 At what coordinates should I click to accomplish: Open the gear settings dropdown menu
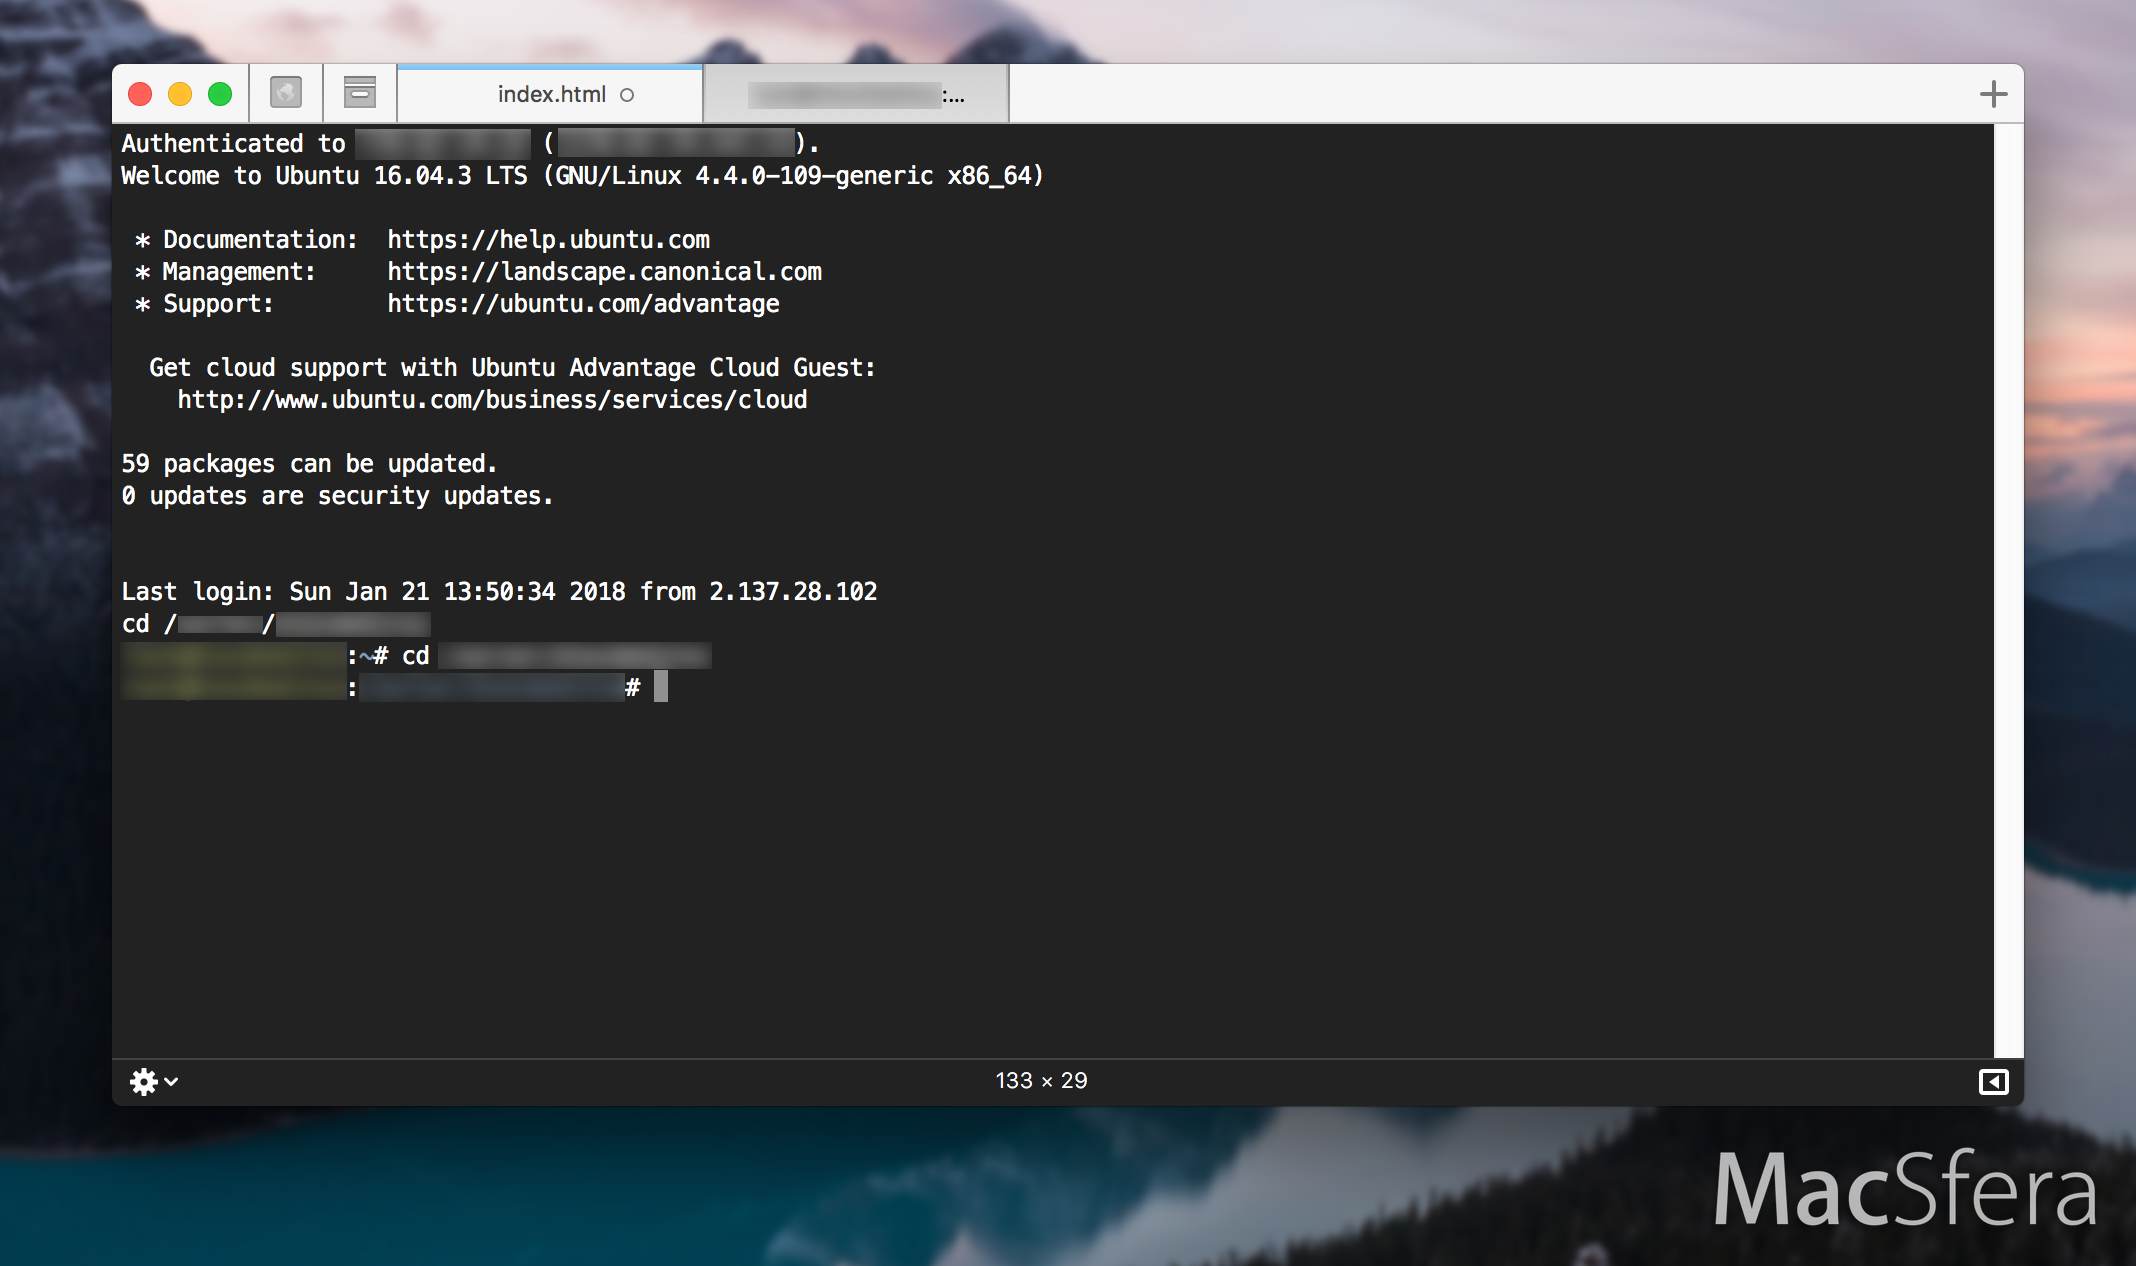(x=154, y=1081)
